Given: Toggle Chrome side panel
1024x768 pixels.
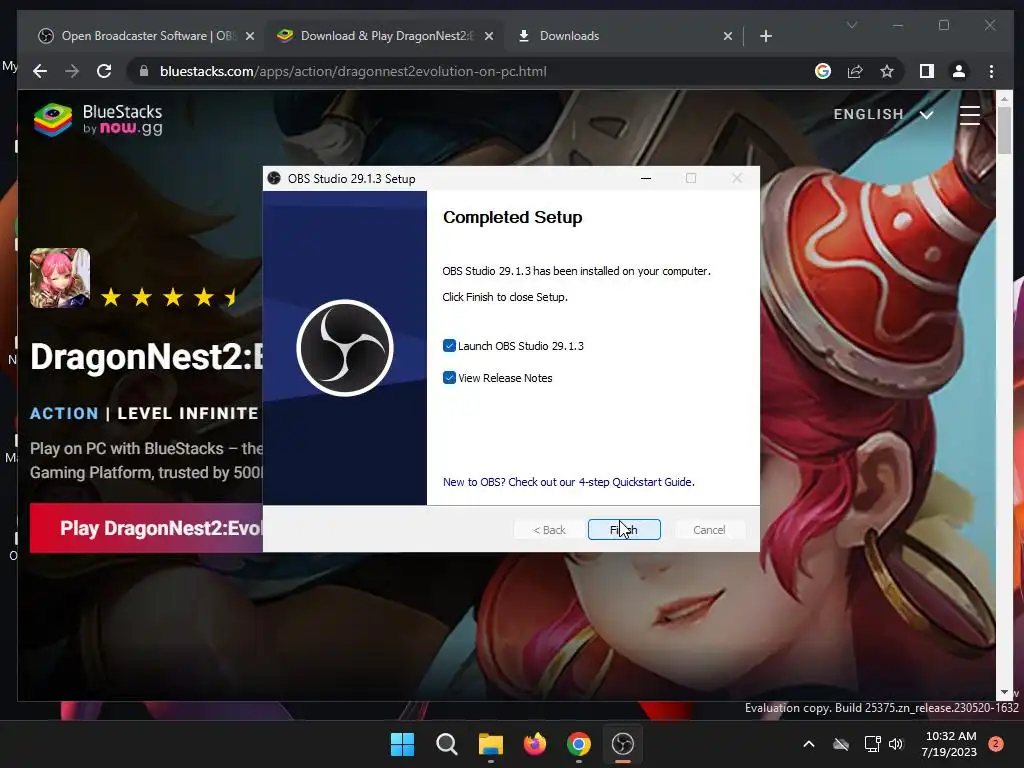Looking at the screenshot, I should tap(927, 71).
